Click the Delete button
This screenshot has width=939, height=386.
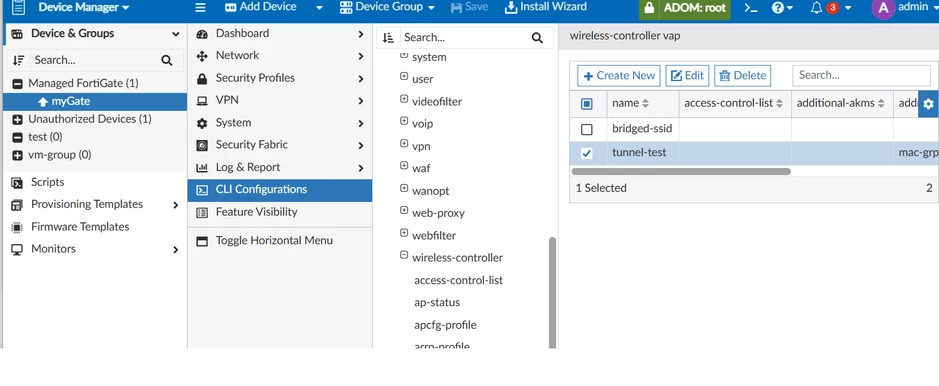point(743,76)
